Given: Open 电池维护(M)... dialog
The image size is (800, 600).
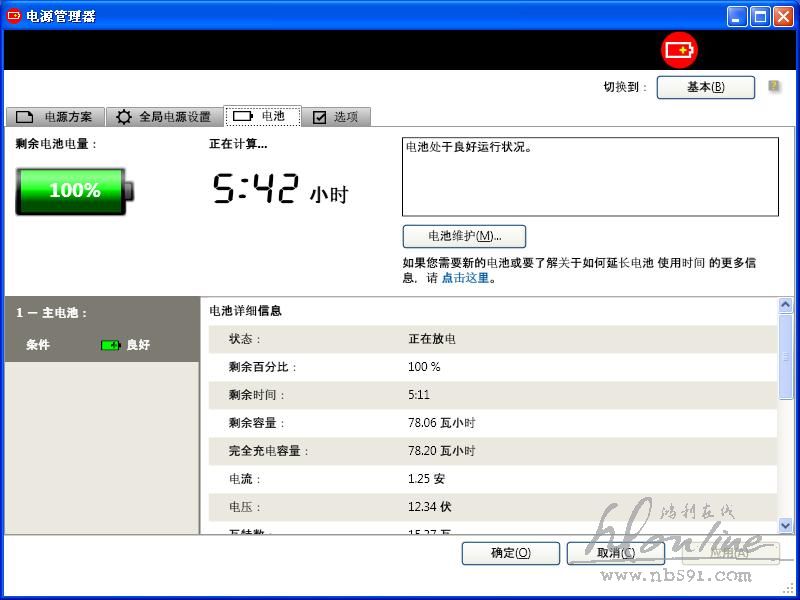Looking at the screenshot, I should point(464,236).
